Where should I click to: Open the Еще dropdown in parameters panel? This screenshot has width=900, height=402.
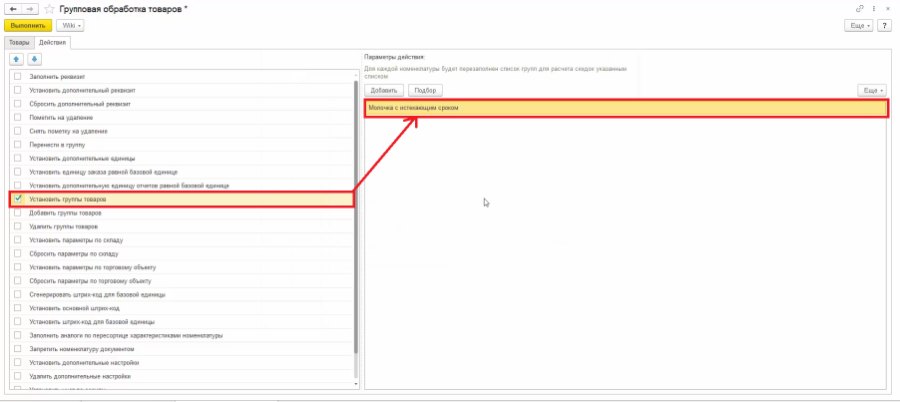coord(871,91)
